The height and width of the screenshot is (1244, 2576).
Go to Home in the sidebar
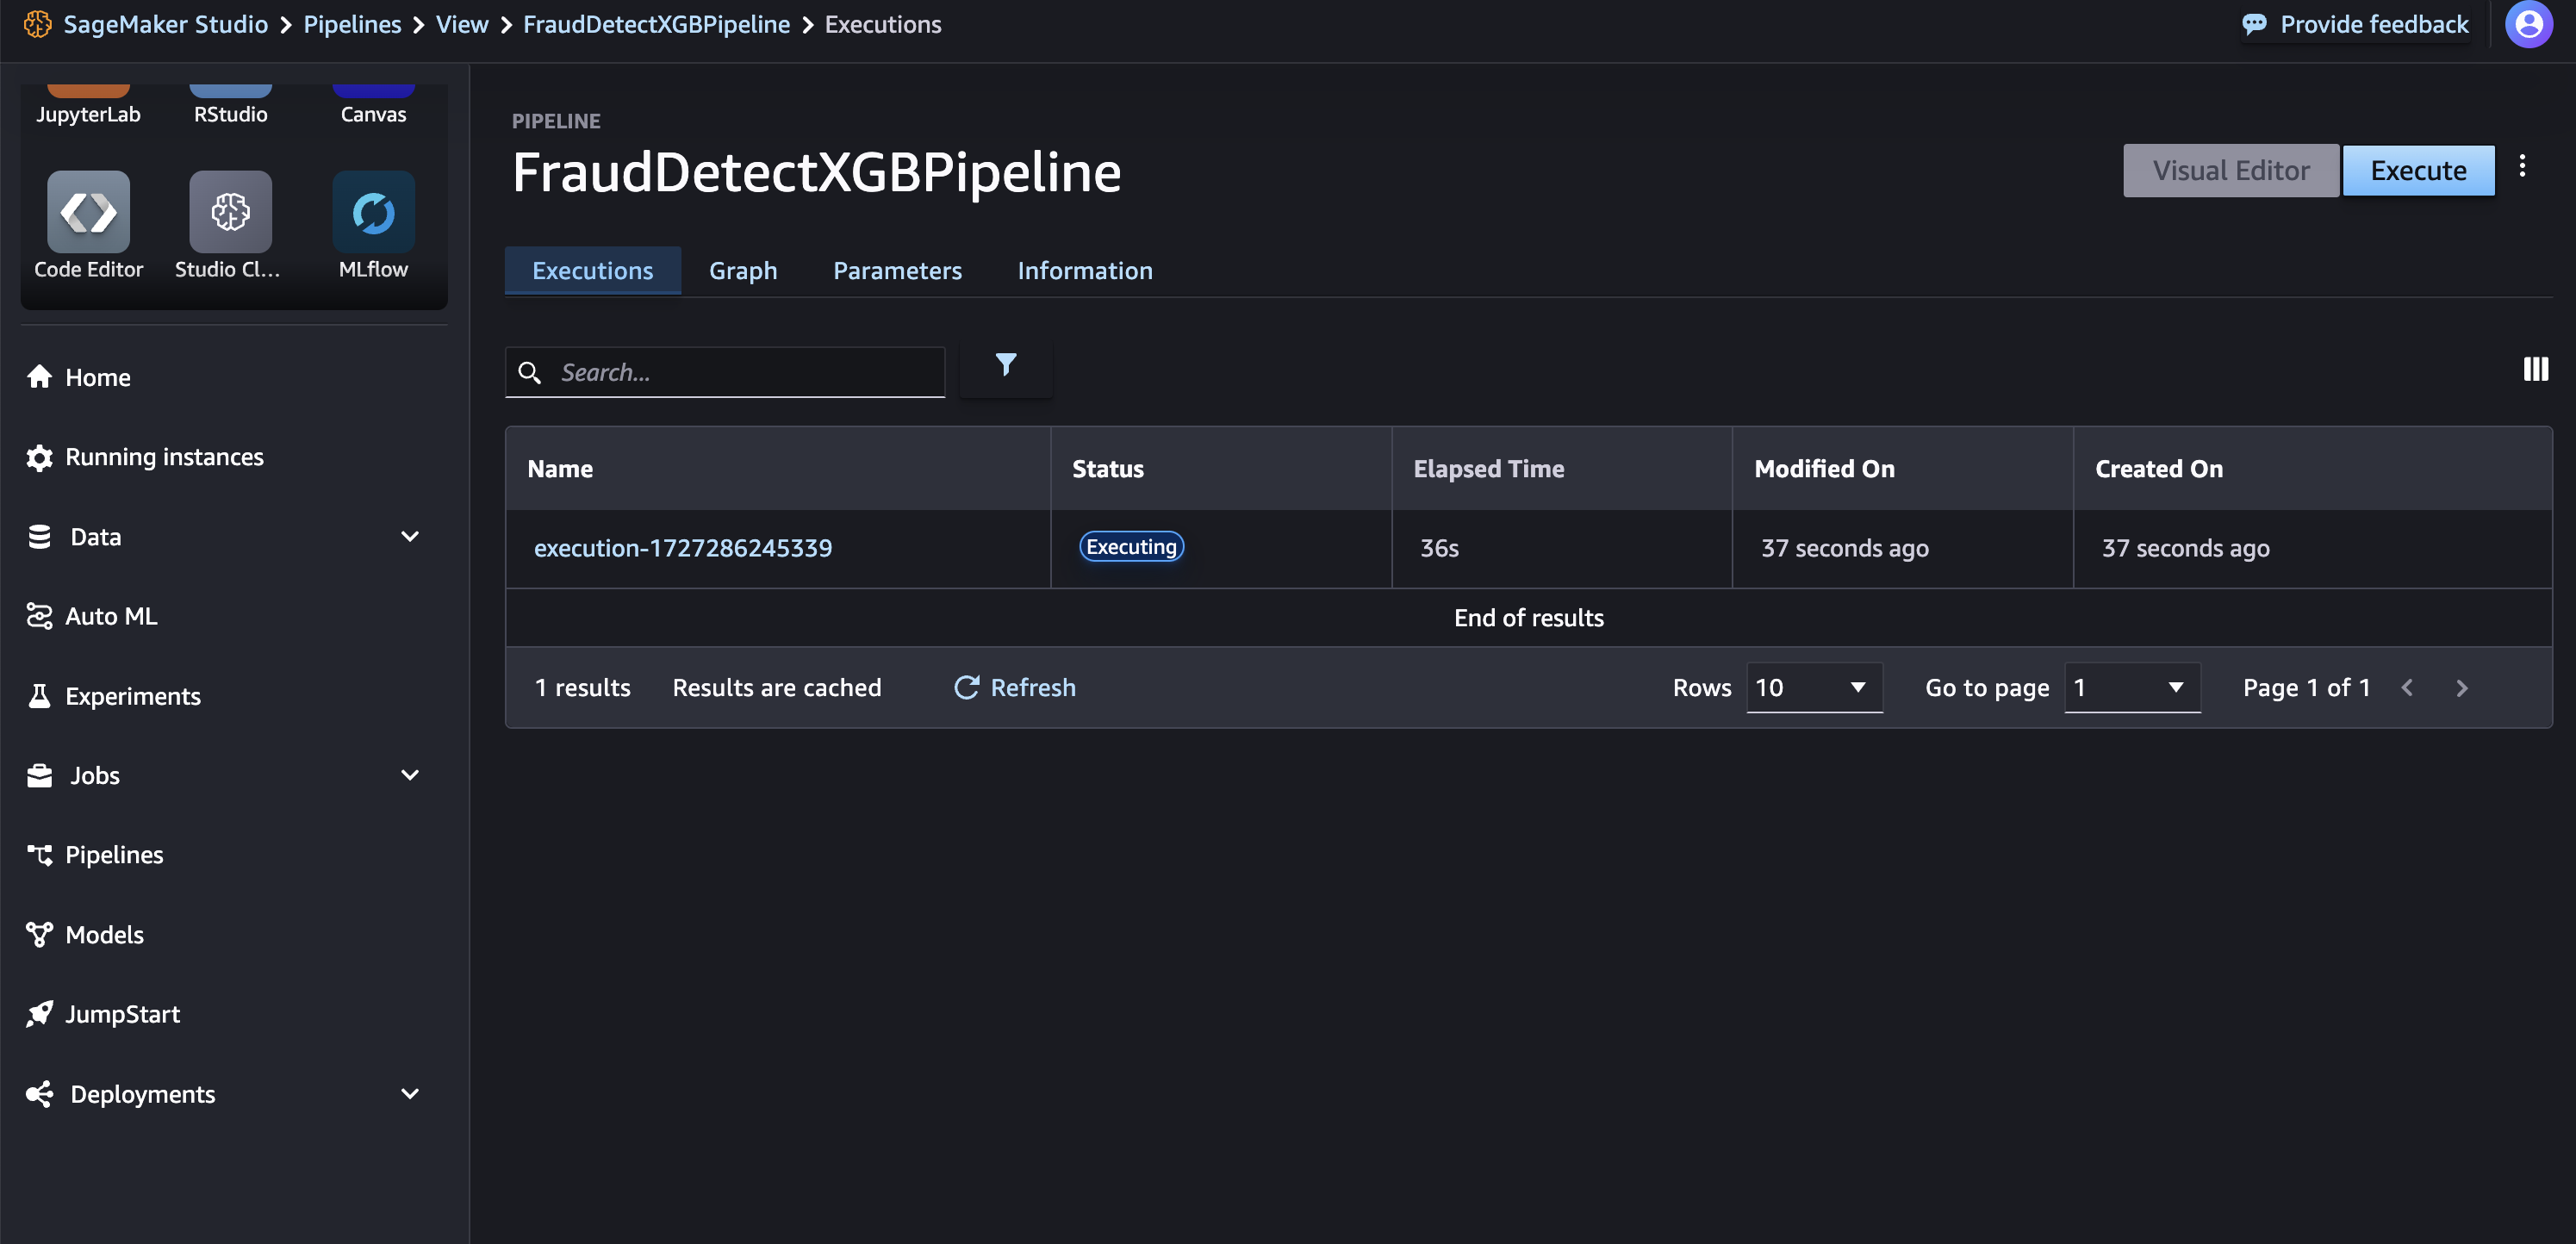pos(97,377)
